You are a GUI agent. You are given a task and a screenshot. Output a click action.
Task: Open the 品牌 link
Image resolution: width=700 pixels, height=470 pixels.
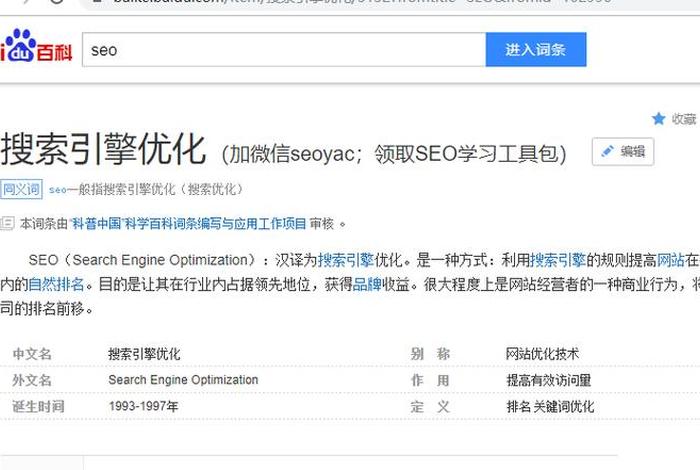[367, 284]
